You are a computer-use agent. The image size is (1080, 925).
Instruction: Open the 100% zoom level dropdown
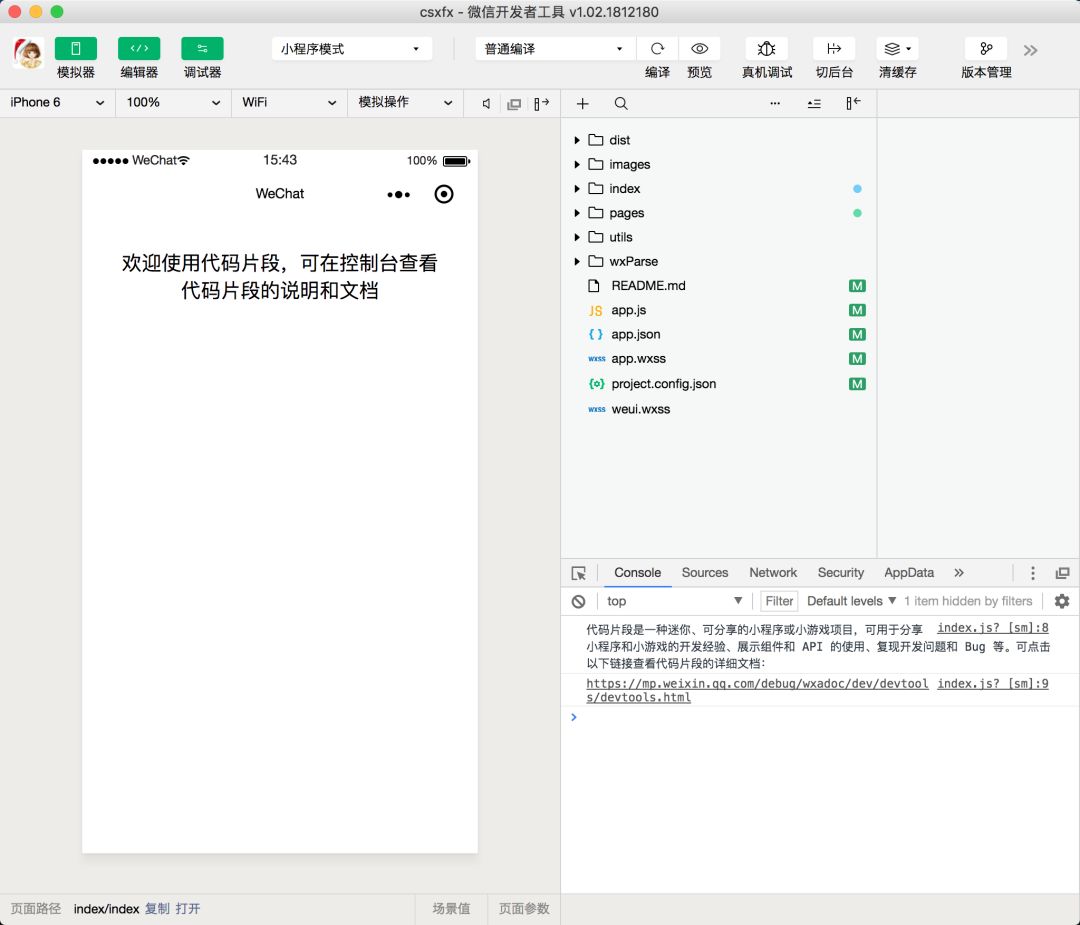(173, 103)
